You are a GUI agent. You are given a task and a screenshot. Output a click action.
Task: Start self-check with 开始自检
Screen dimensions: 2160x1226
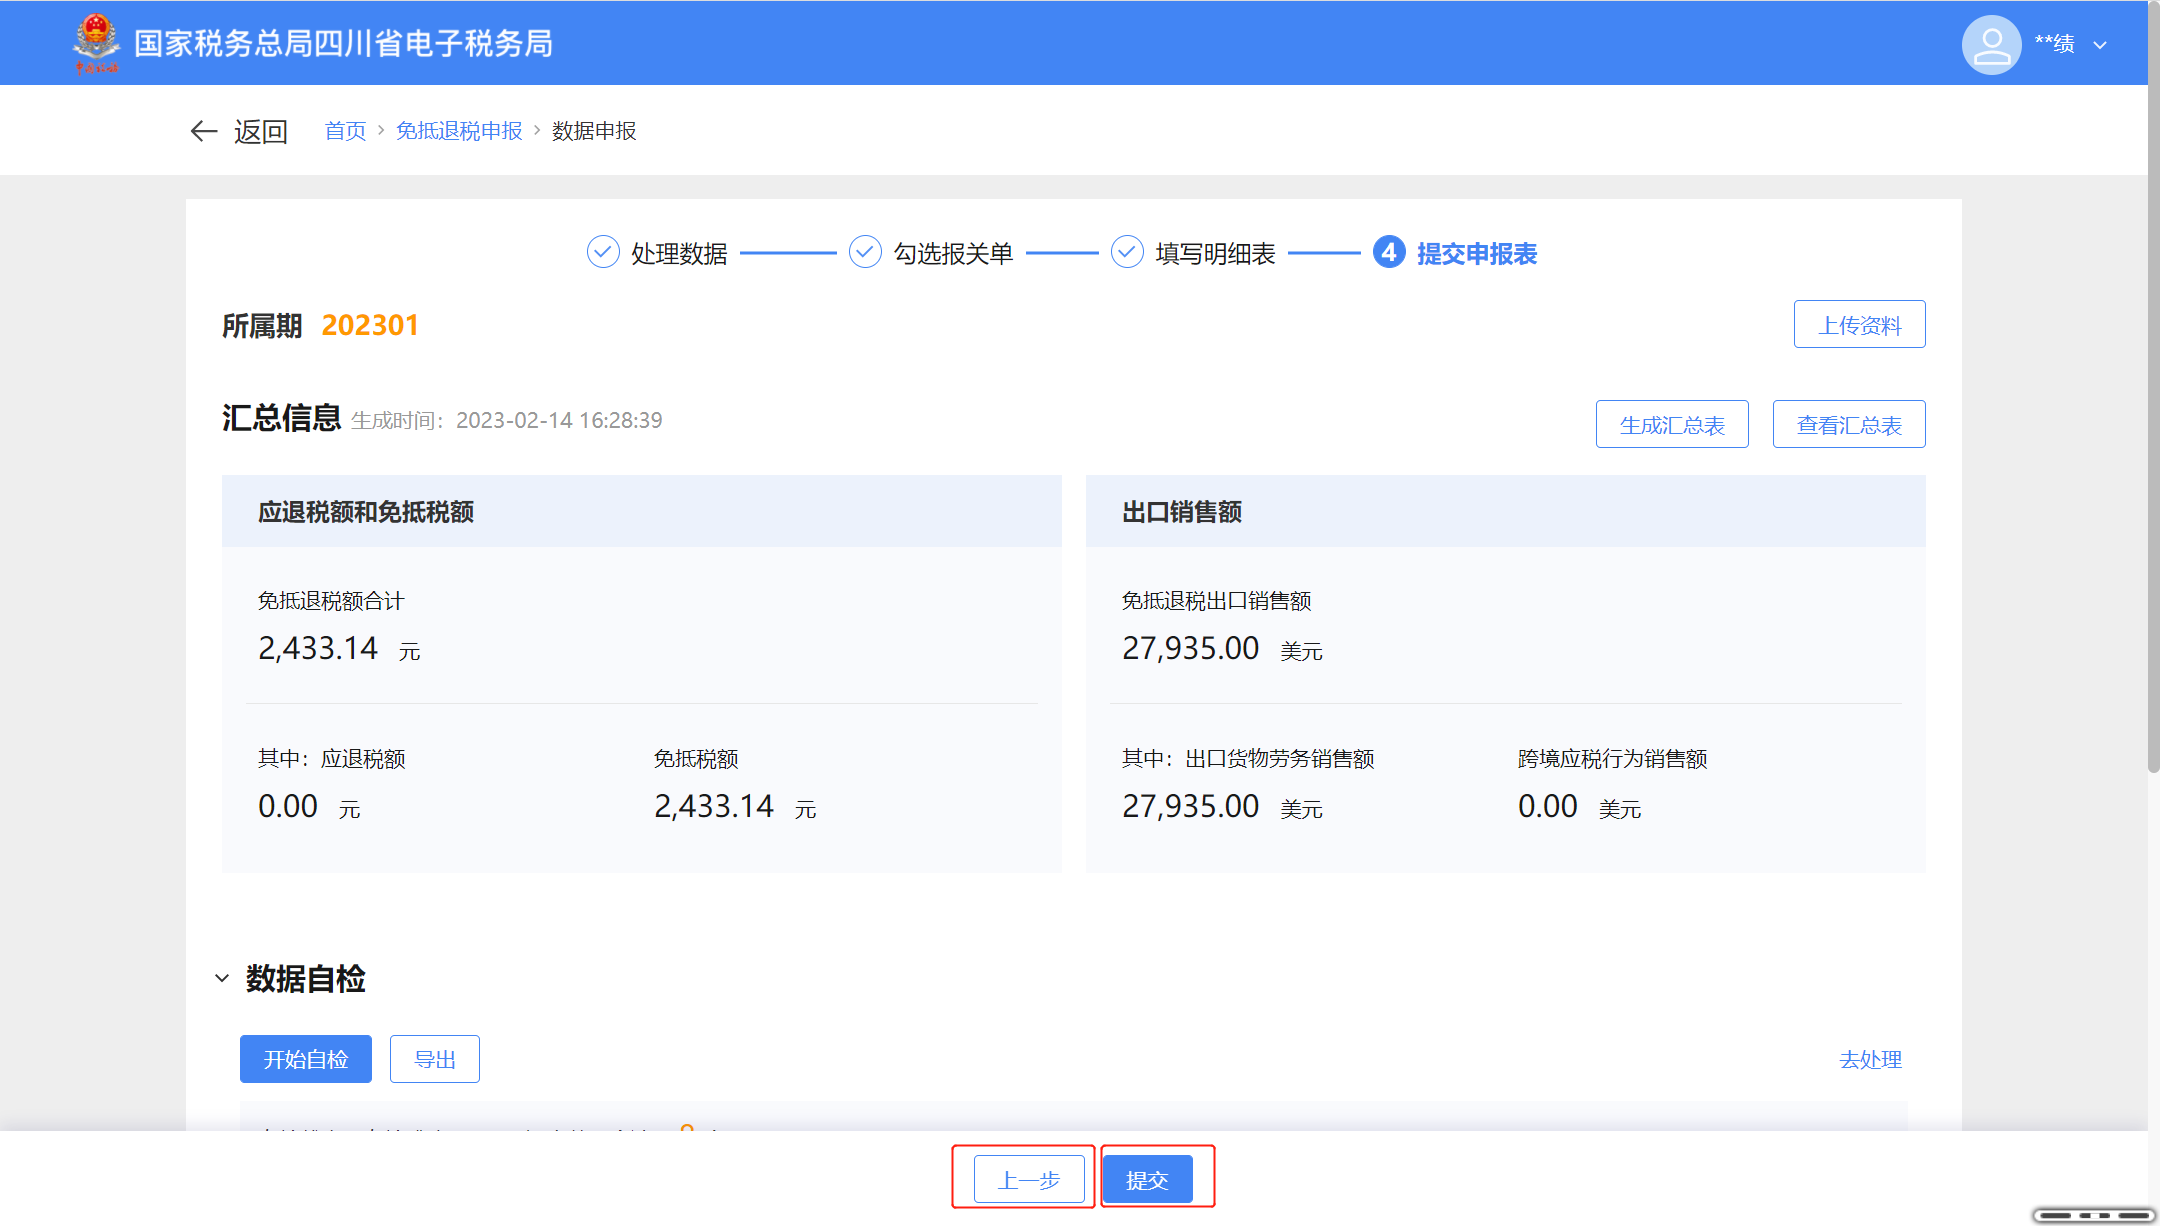(x=305, y=1059)
